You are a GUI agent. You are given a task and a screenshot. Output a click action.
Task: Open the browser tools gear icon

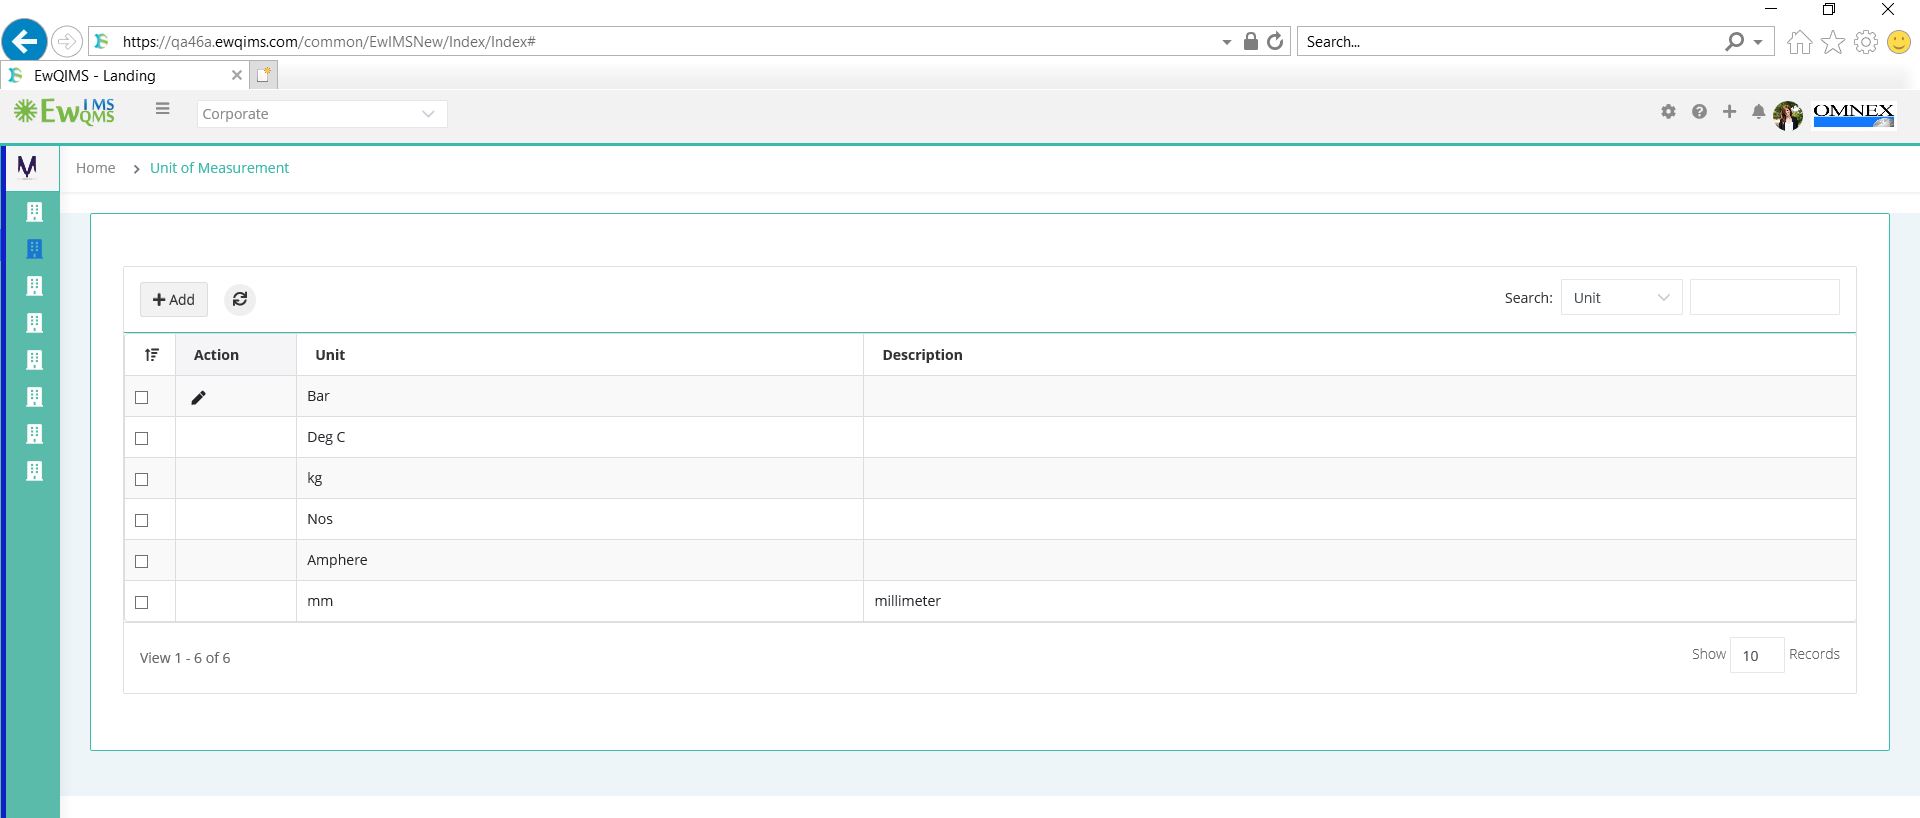tap(1866, 42)
